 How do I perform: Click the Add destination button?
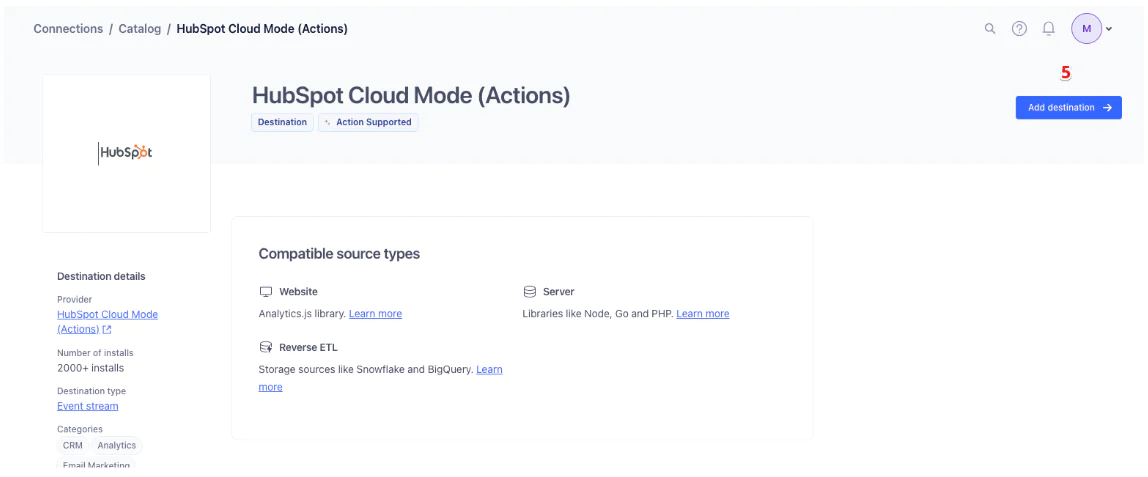(x=1068, y=108)
